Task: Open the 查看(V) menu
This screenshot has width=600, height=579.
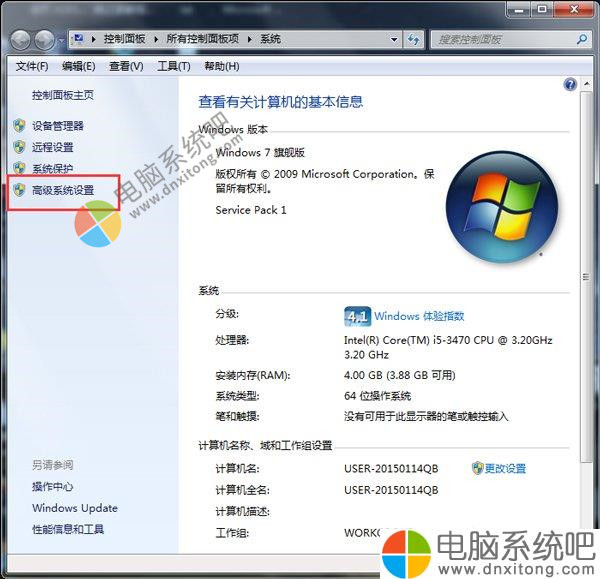Action: [126, 67]
